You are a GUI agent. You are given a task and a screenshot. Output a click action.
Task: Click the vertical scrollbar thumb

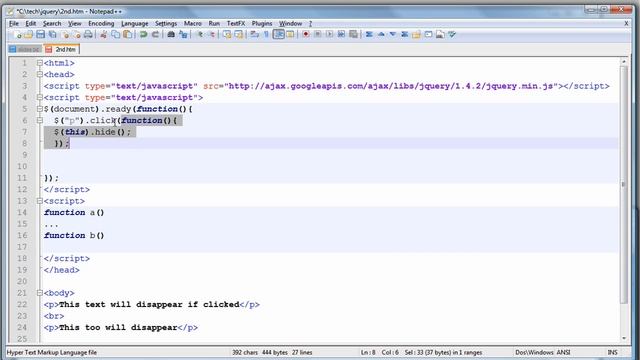click(x=624, y=184)
